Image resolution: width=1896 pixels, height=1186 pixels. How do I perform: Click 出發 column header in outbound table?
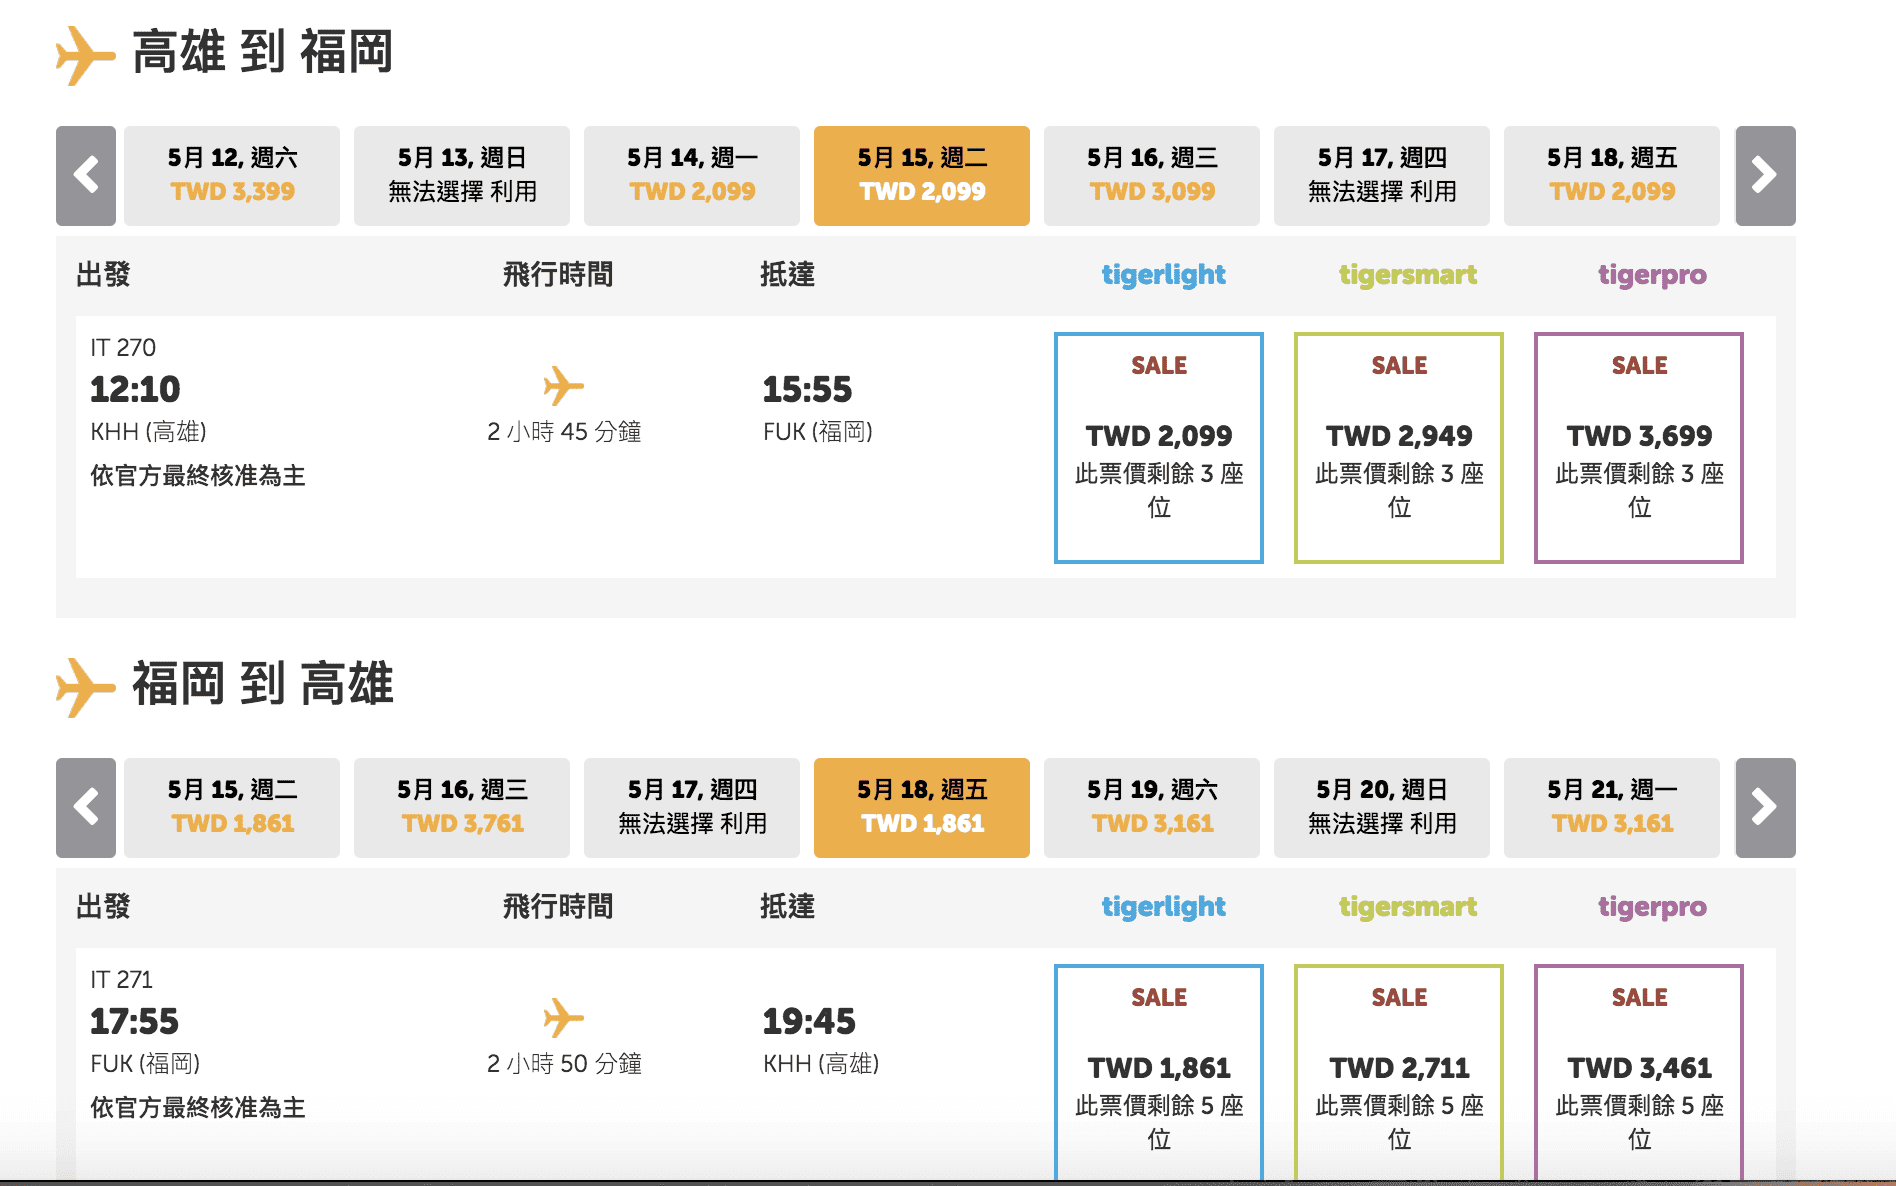103,274
